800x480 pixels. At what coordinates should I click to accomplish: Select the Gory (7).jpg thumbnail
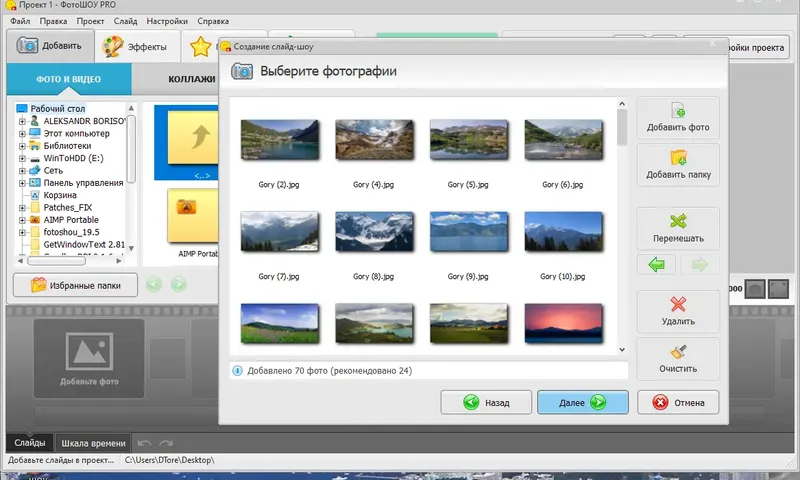click(x=280, y=232)
